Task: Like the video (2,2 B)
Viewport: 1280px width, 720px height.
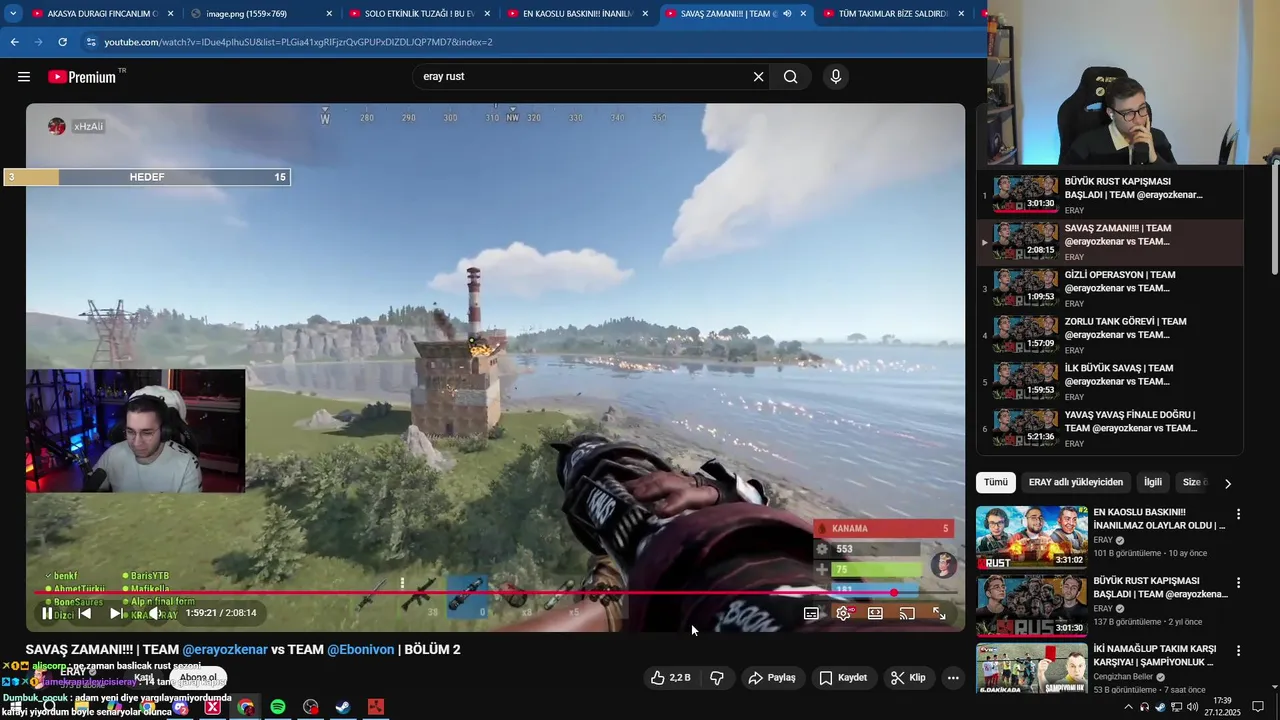Action: coord(671,678)
